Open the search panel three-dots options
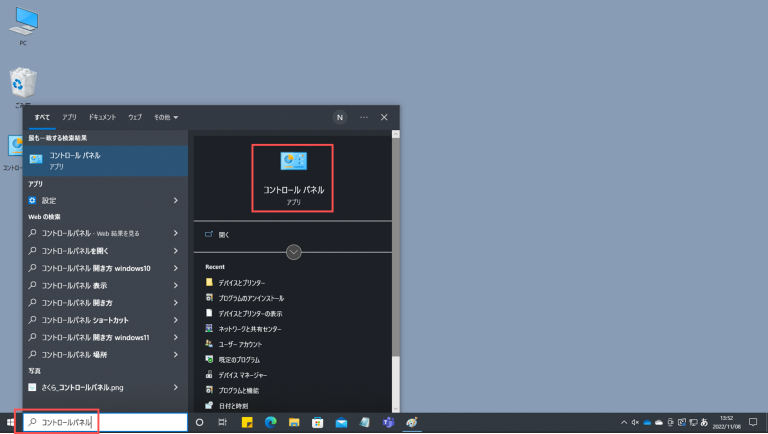 pos(364,118)
